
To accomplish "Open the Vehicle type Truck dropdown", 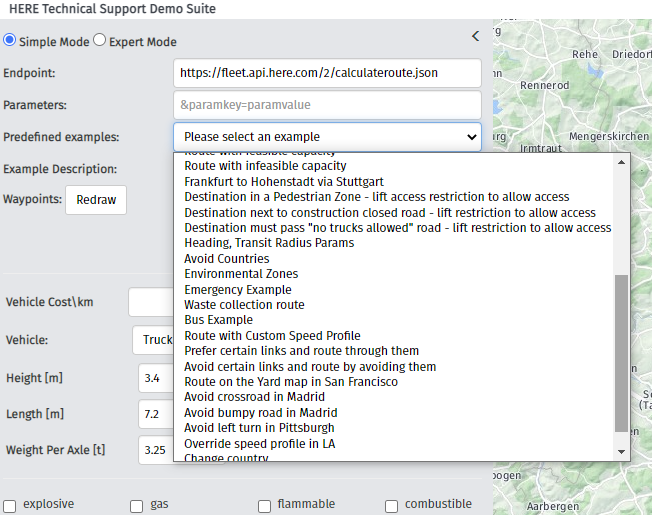I will [153, 340].
